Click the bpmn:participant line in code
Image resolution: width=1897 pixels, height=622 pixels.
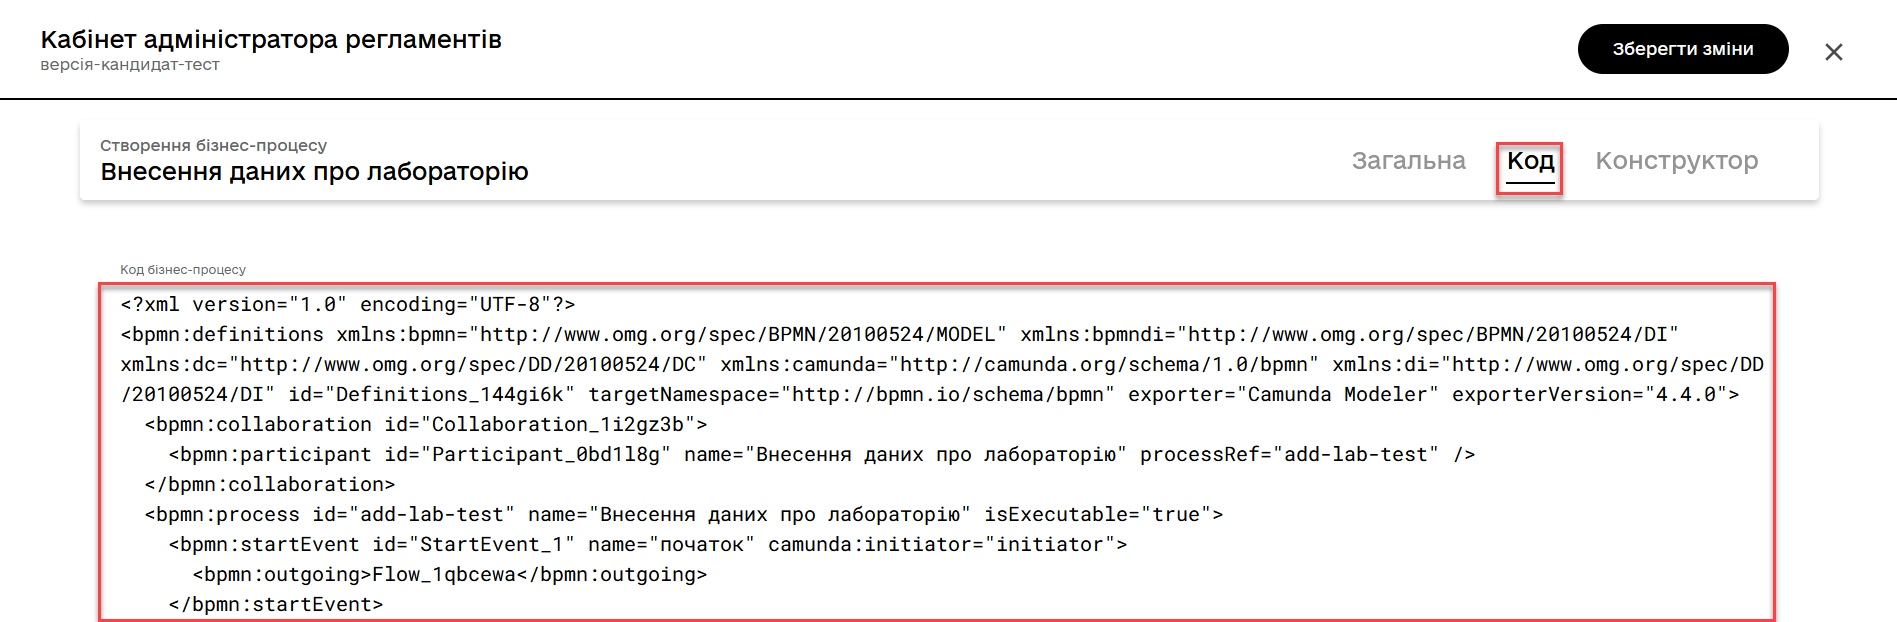tap(822, 454)
